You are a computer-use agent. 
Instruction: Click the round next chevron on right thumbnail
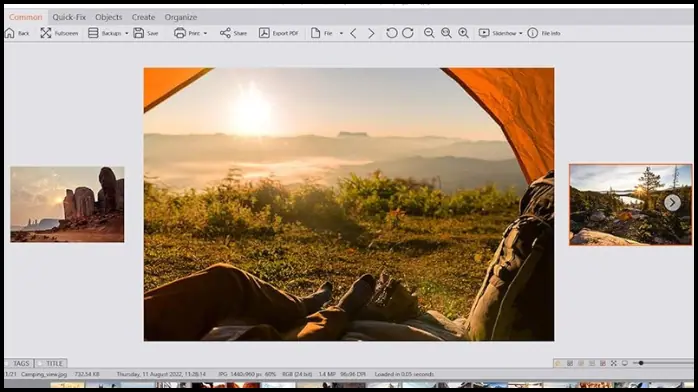pos(672,203)
